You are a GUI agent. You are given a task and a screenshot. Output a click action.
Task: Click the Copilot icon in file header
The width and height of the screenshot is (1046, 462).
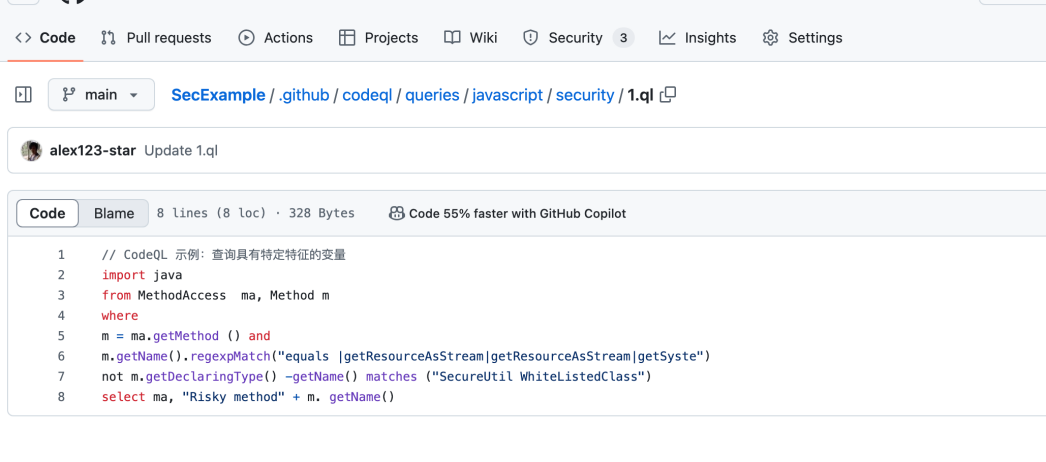(397, 213)
